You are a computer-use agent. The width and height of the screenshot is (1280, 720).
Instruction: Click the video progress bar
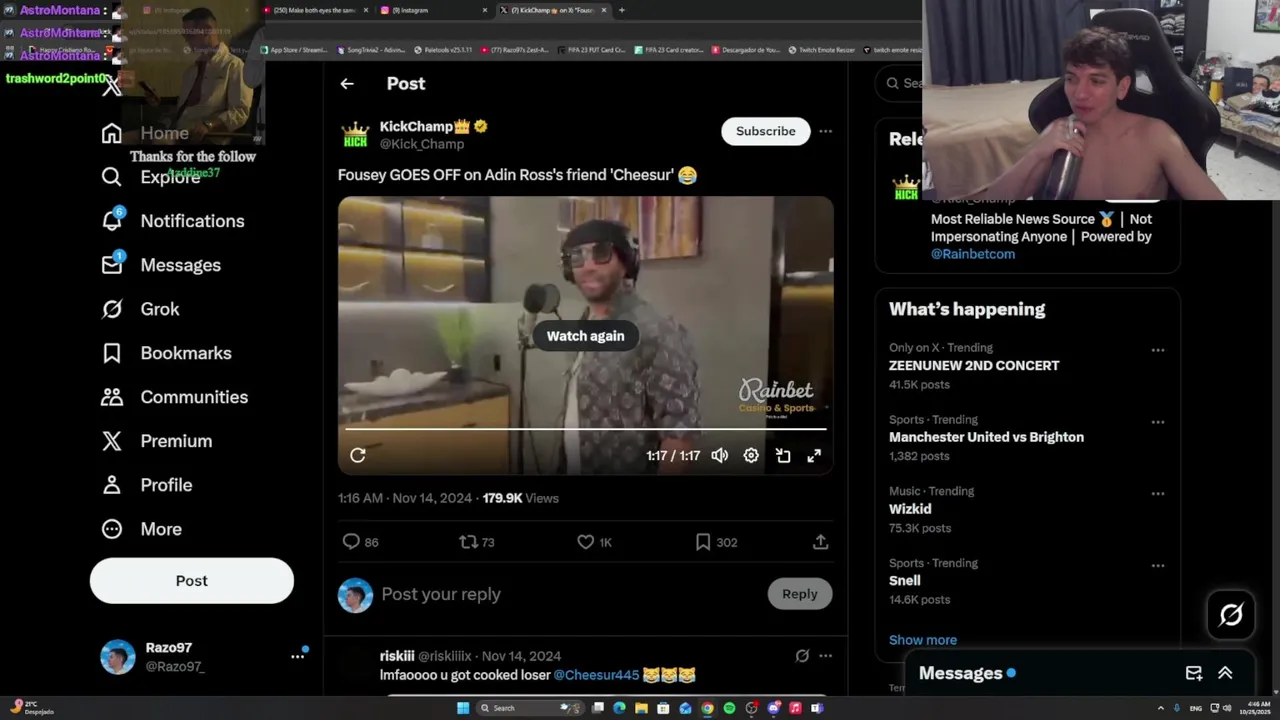[x=585, y=429]
